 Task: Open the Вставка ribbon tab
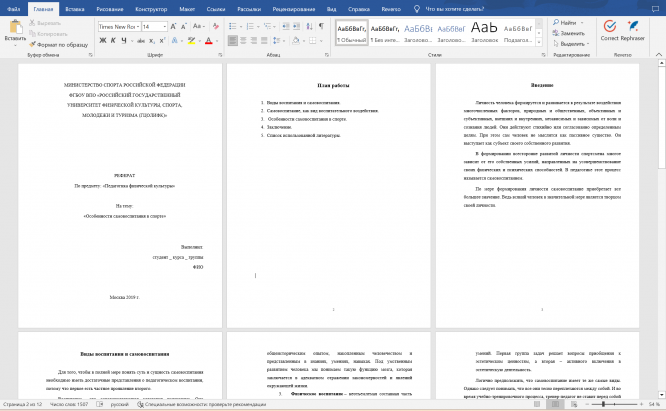click(x=75, y=9)
